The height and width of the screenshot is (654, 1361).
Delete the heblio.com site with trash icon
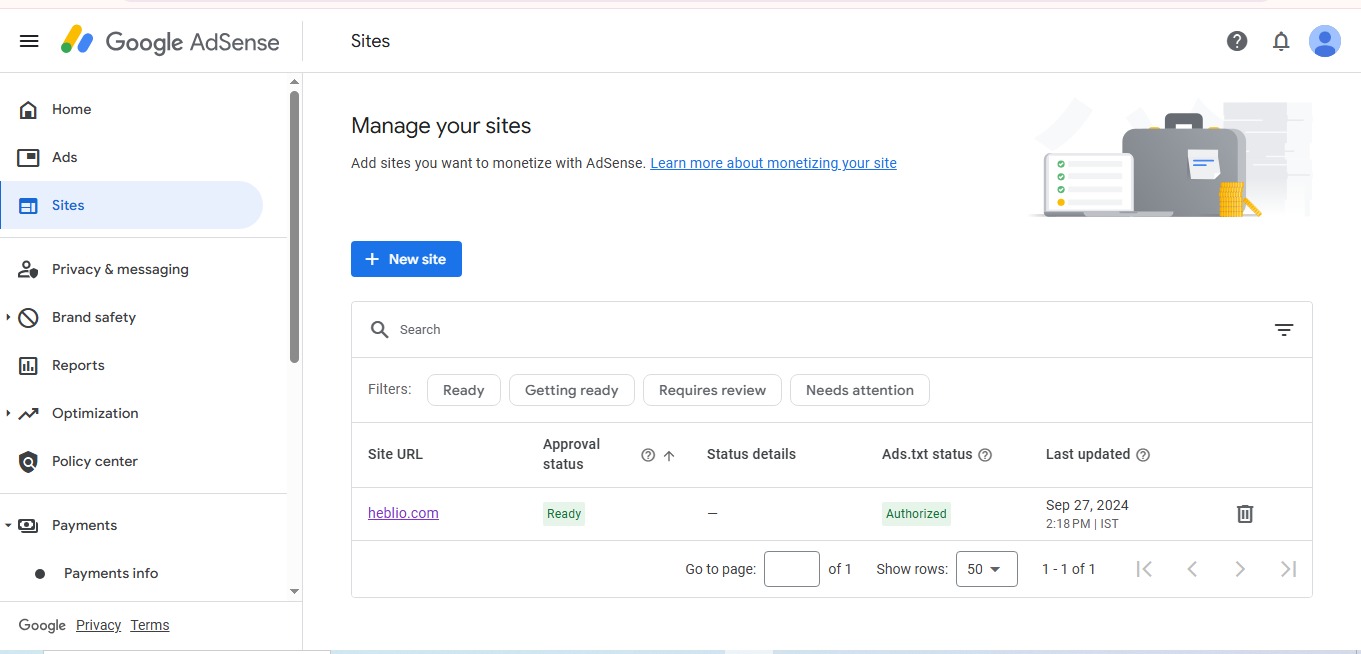(x=1245, y=514)
